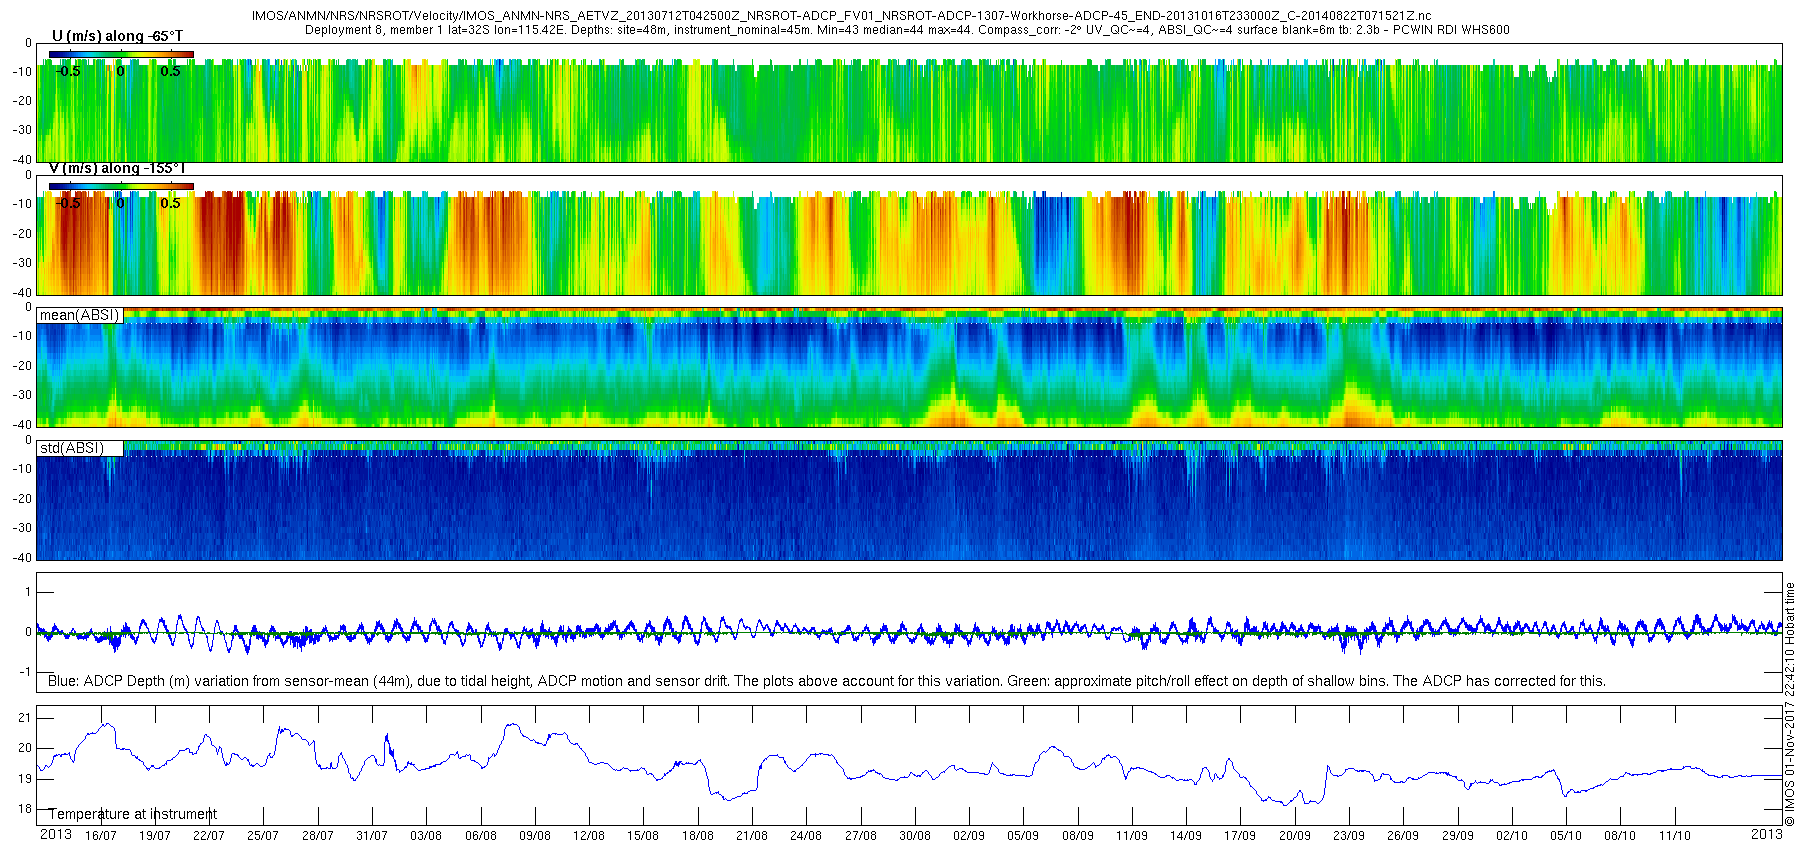Click the '26/09' date tick label
This screenshot has width=1800, height=850.
(1403, 836)
